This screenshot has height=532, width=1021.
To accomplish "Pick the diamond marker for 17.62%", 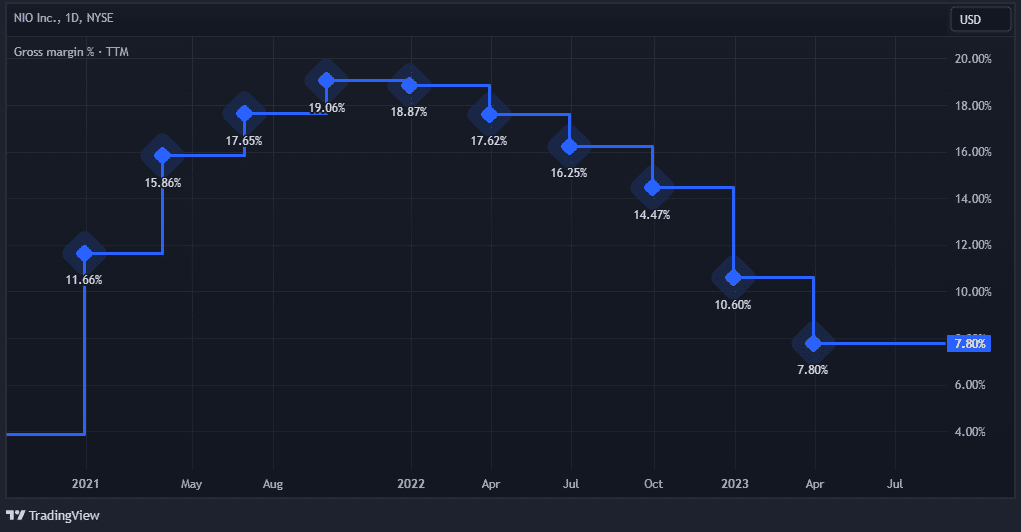I will pos(489,114).
